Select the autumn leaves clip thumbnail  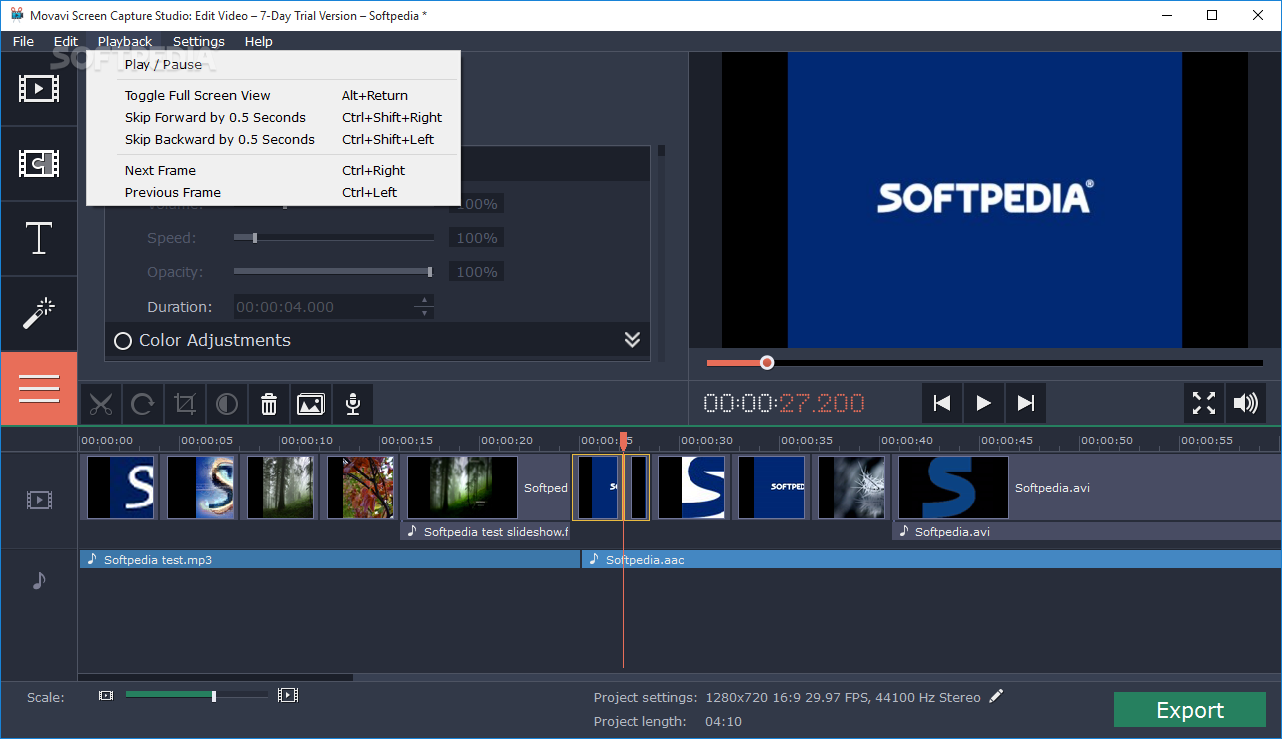[x=360, y=488]
